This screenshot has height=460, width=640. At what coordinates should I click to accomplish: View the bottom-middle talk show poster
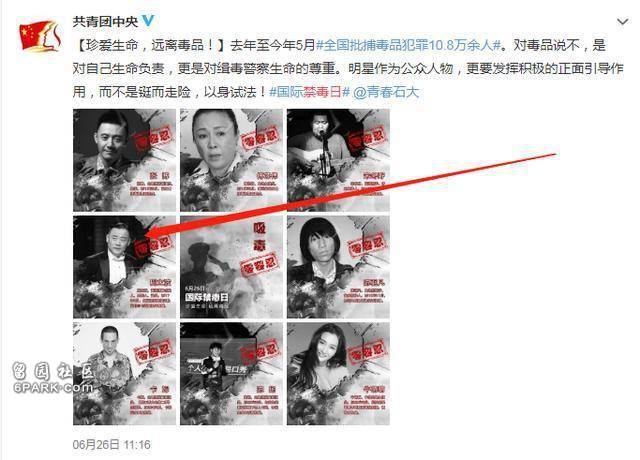tap(231, 374)
